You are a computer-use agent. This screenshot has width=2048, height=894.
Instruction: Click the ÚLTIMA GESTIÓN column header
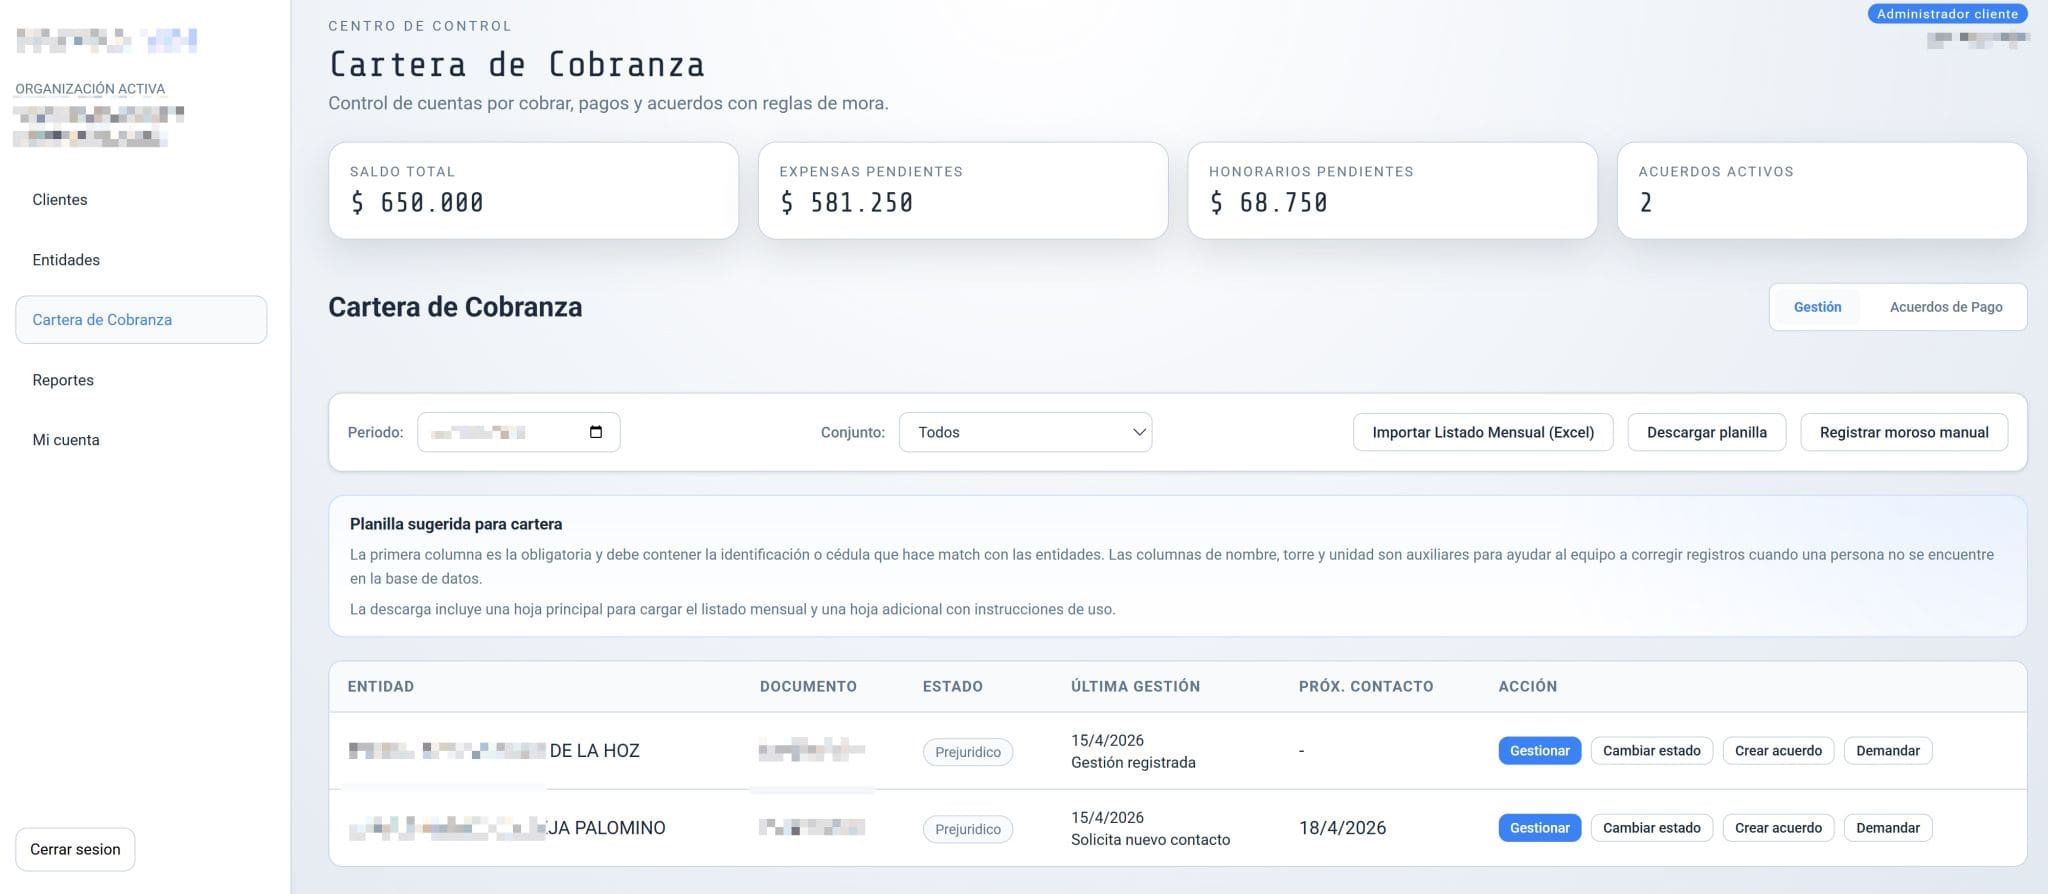[x=1135, y=687]
